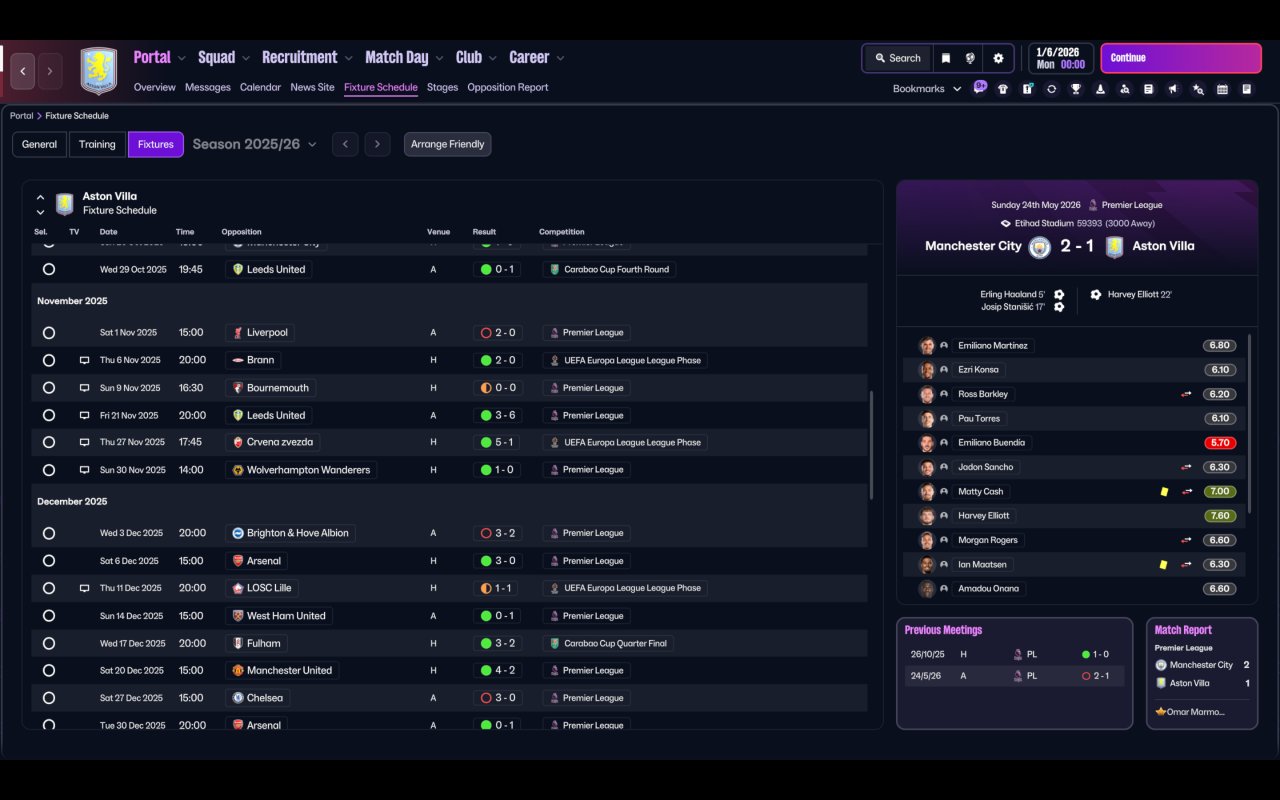Viewport: 1280px width, 800px height.
Task: Click the fixture list vertical scrollbar
Action: [x=872, y=445]
